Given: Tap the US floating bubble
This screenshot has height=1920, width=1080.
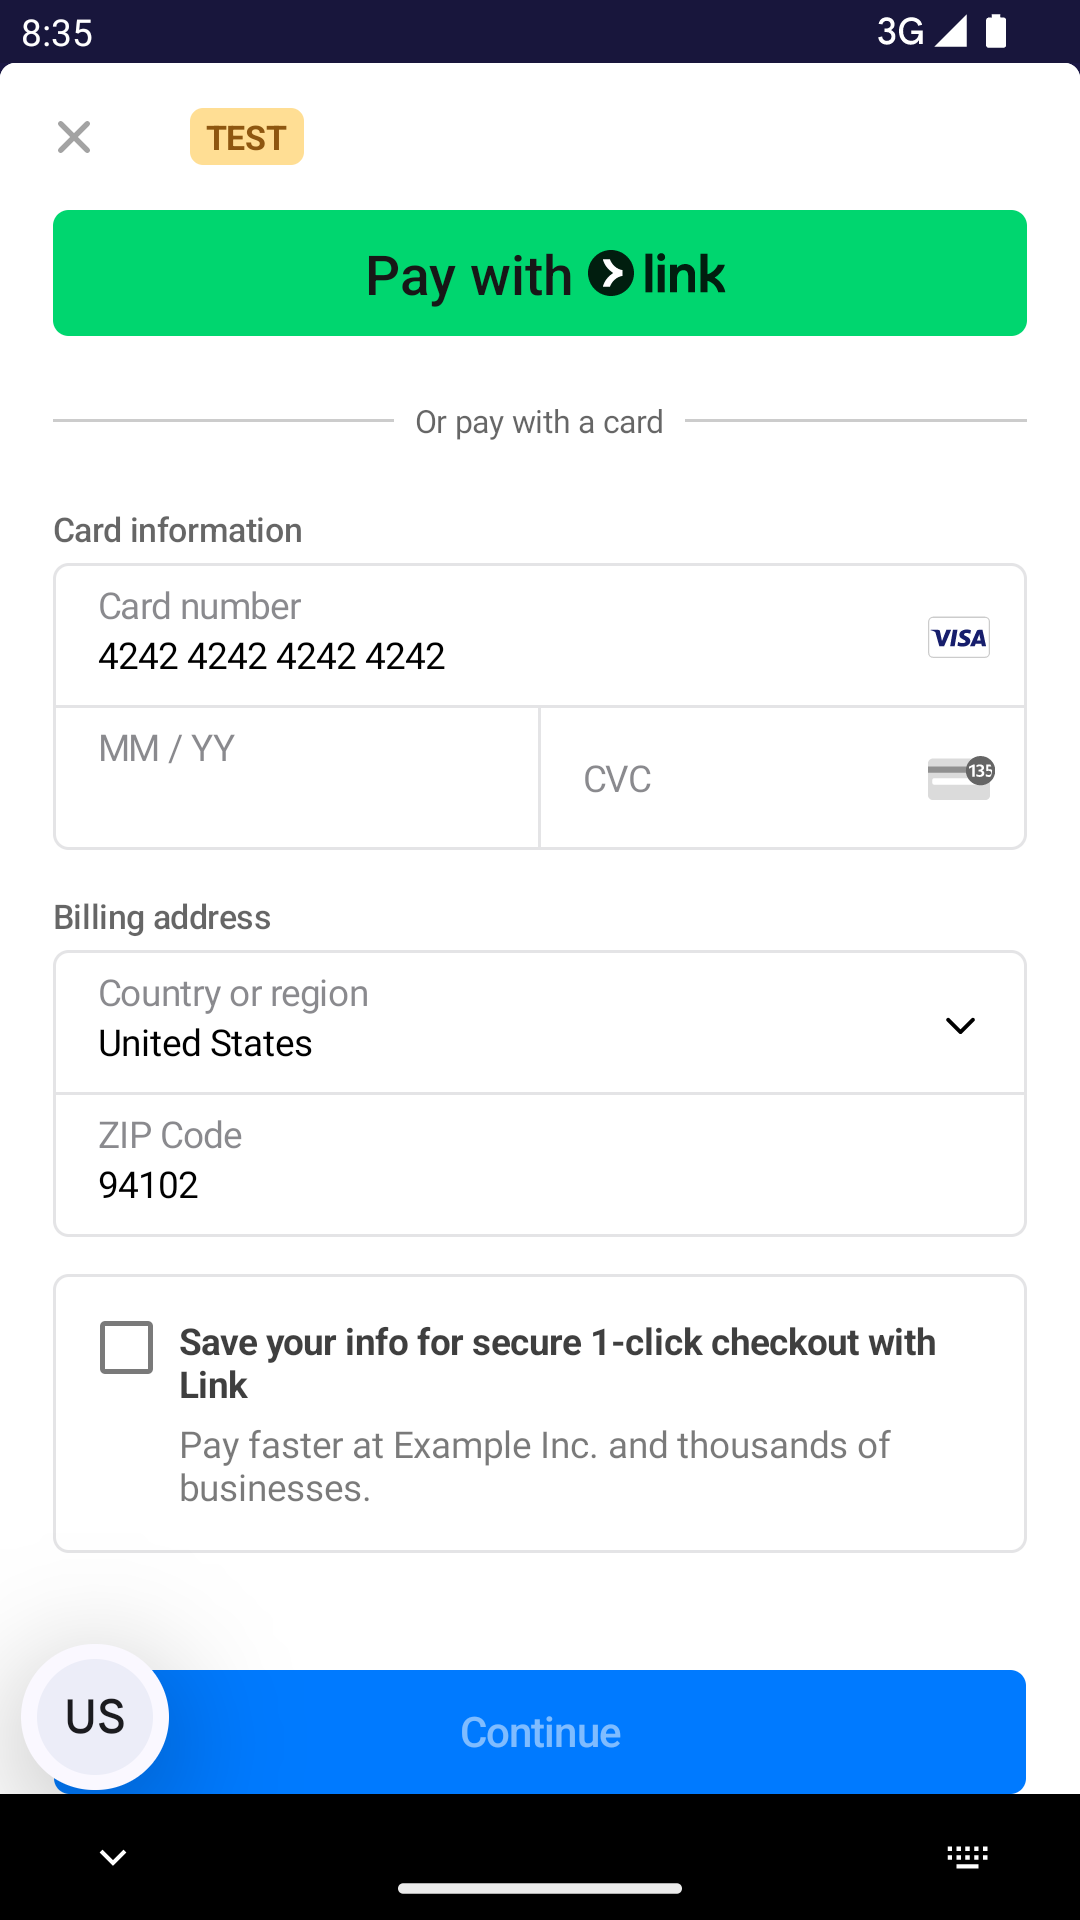Looking at the screenshot, I should (x=95, y=1716).
